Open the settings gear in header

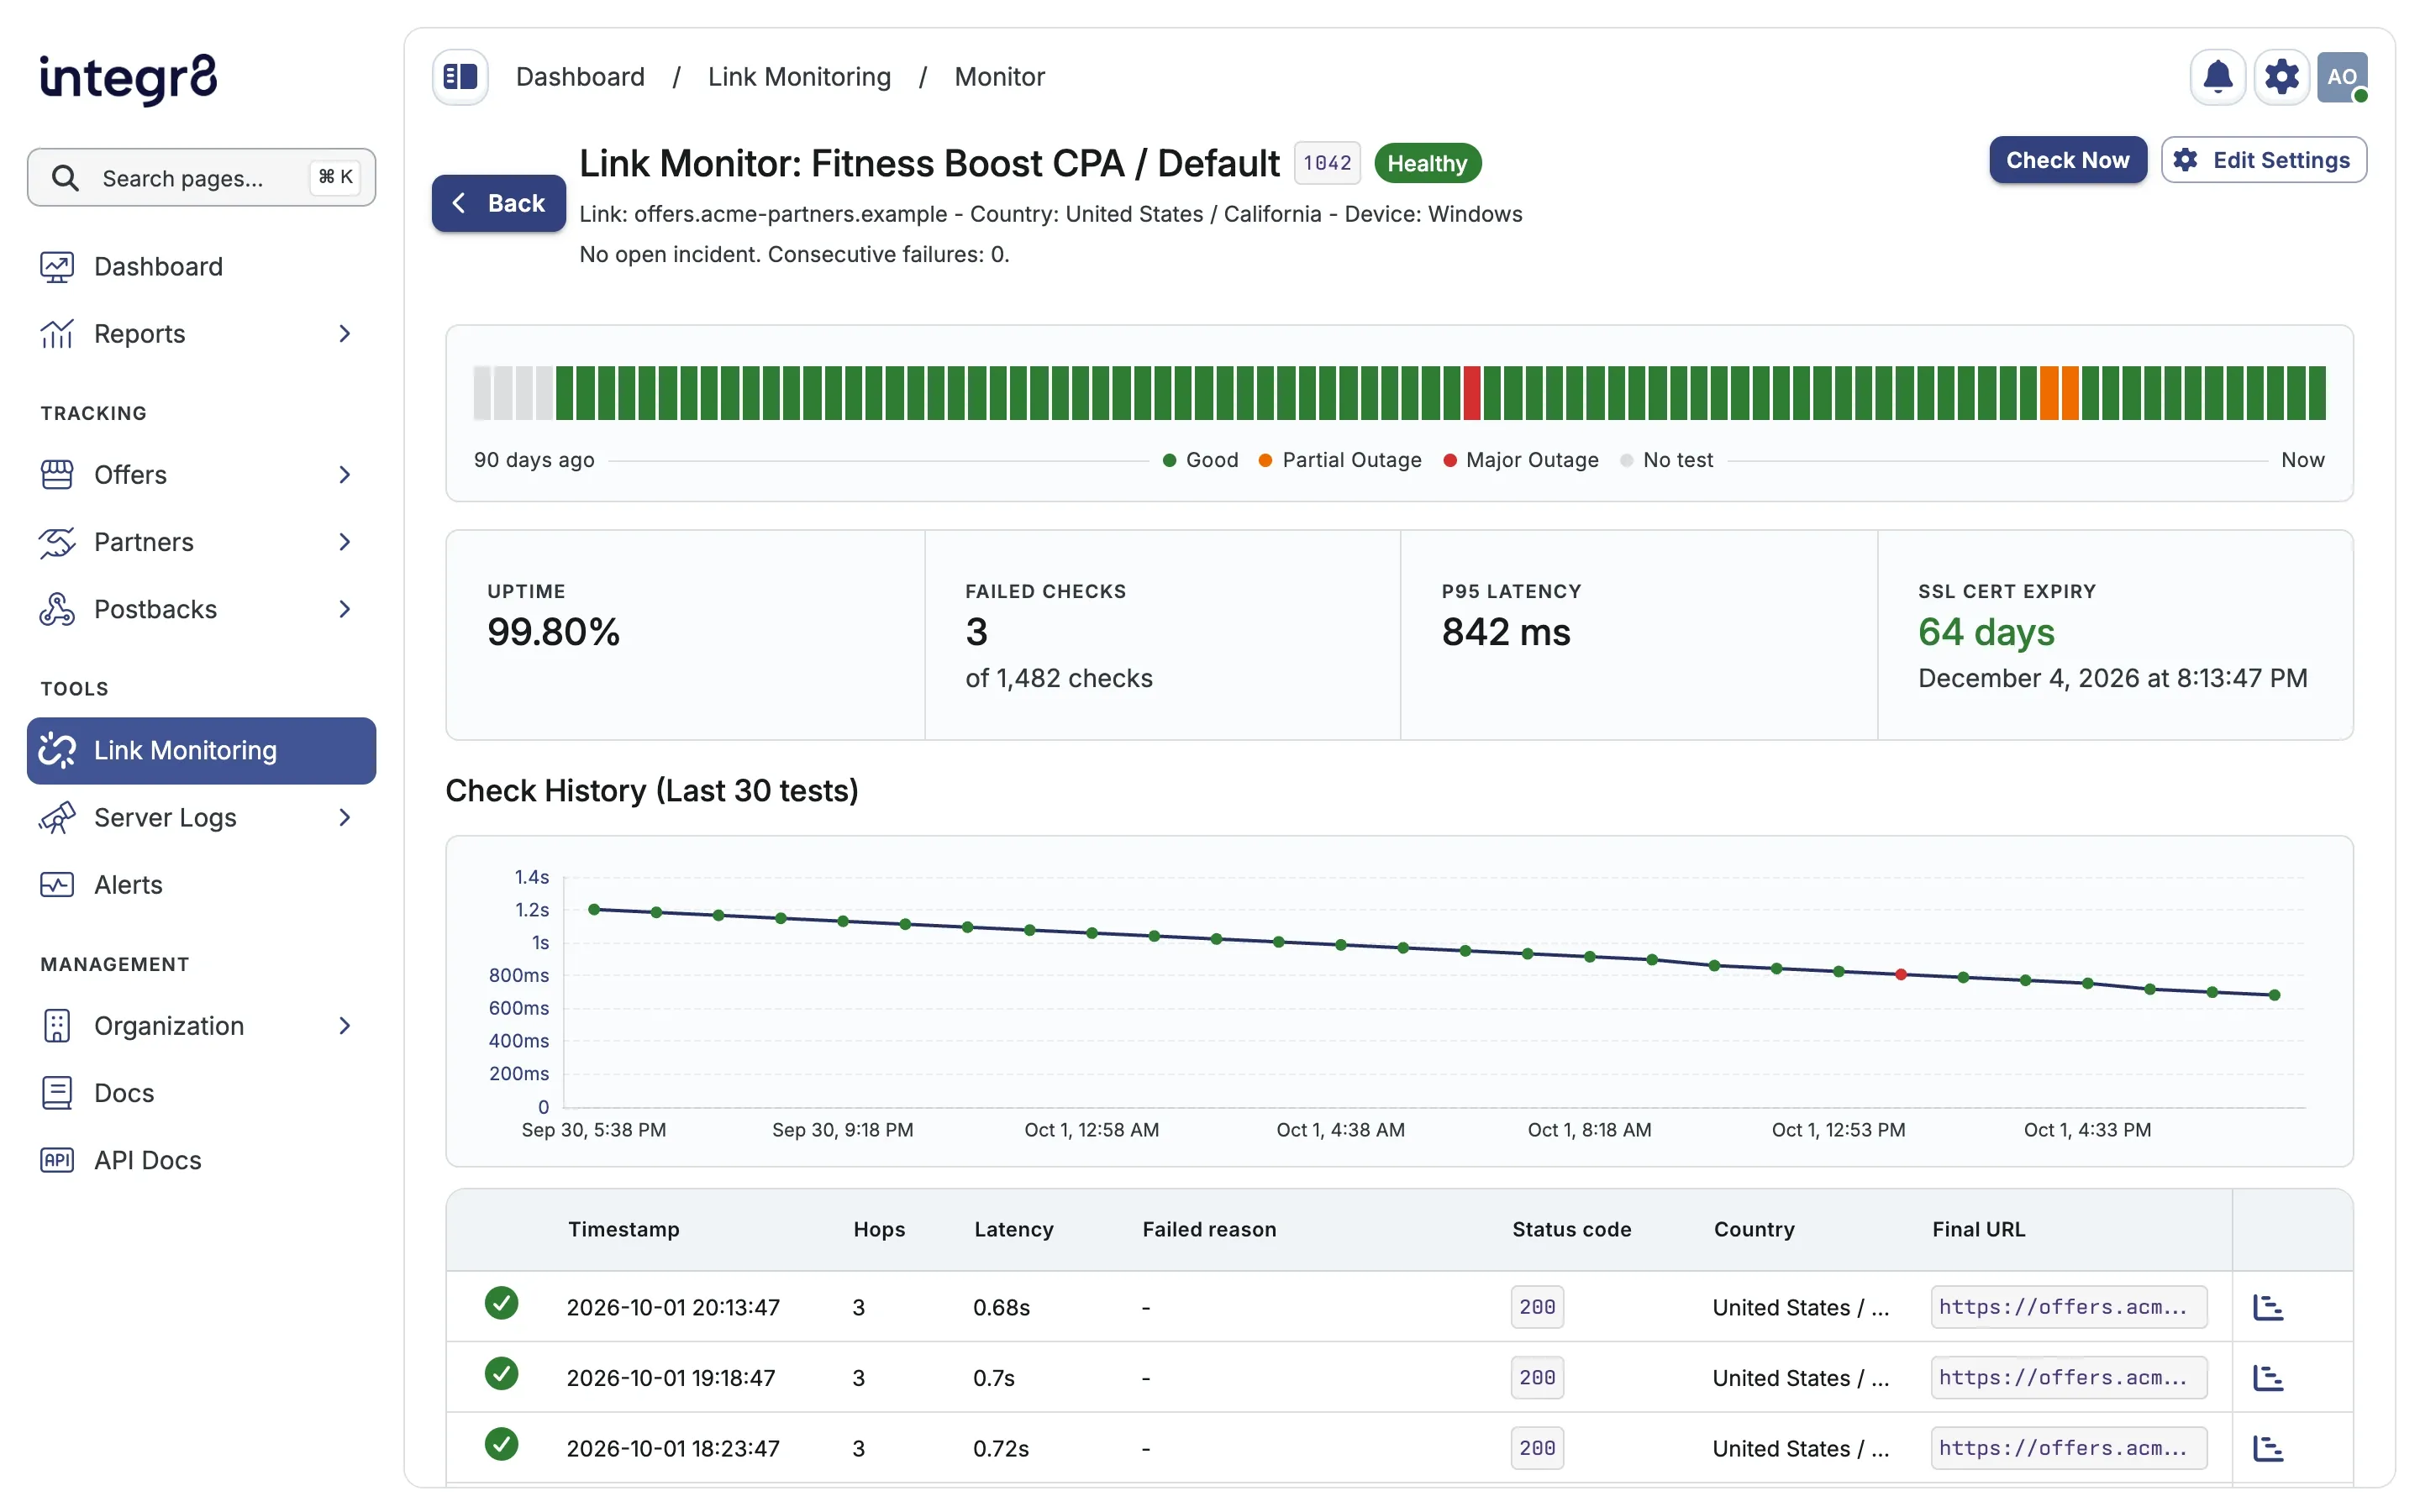(x=2281, y=77)
